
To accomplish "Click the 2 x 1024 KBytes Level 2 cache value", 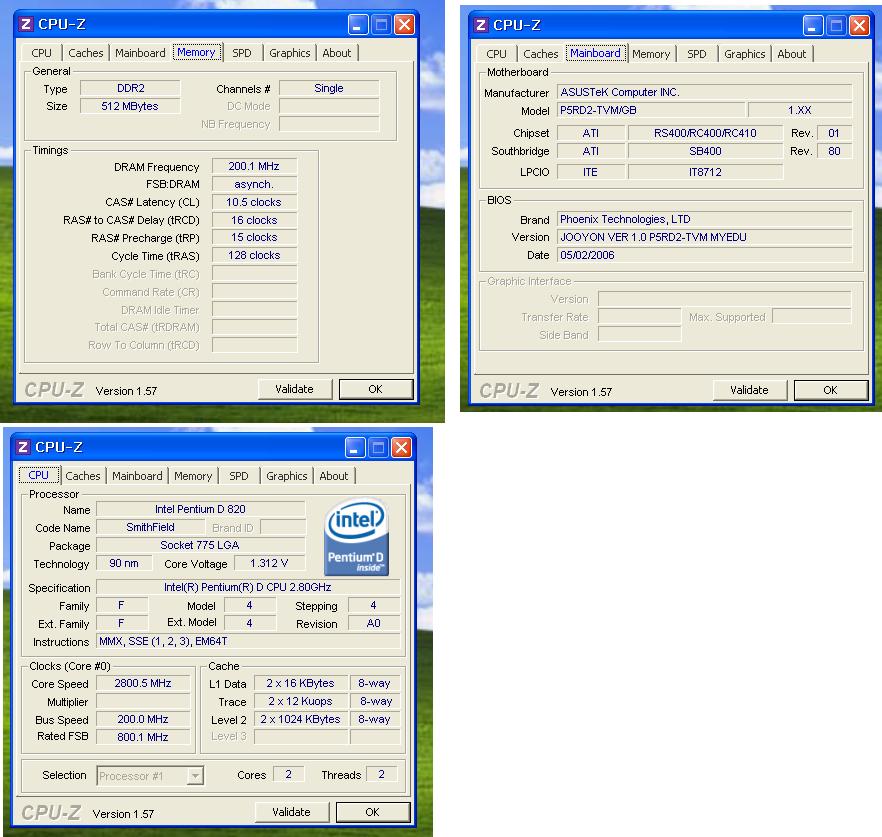I will click(300, 719).
